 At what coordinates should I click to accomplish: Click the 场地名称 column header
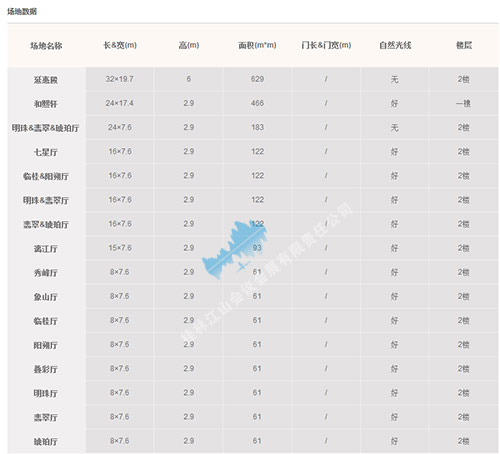(x=46, y=46)
